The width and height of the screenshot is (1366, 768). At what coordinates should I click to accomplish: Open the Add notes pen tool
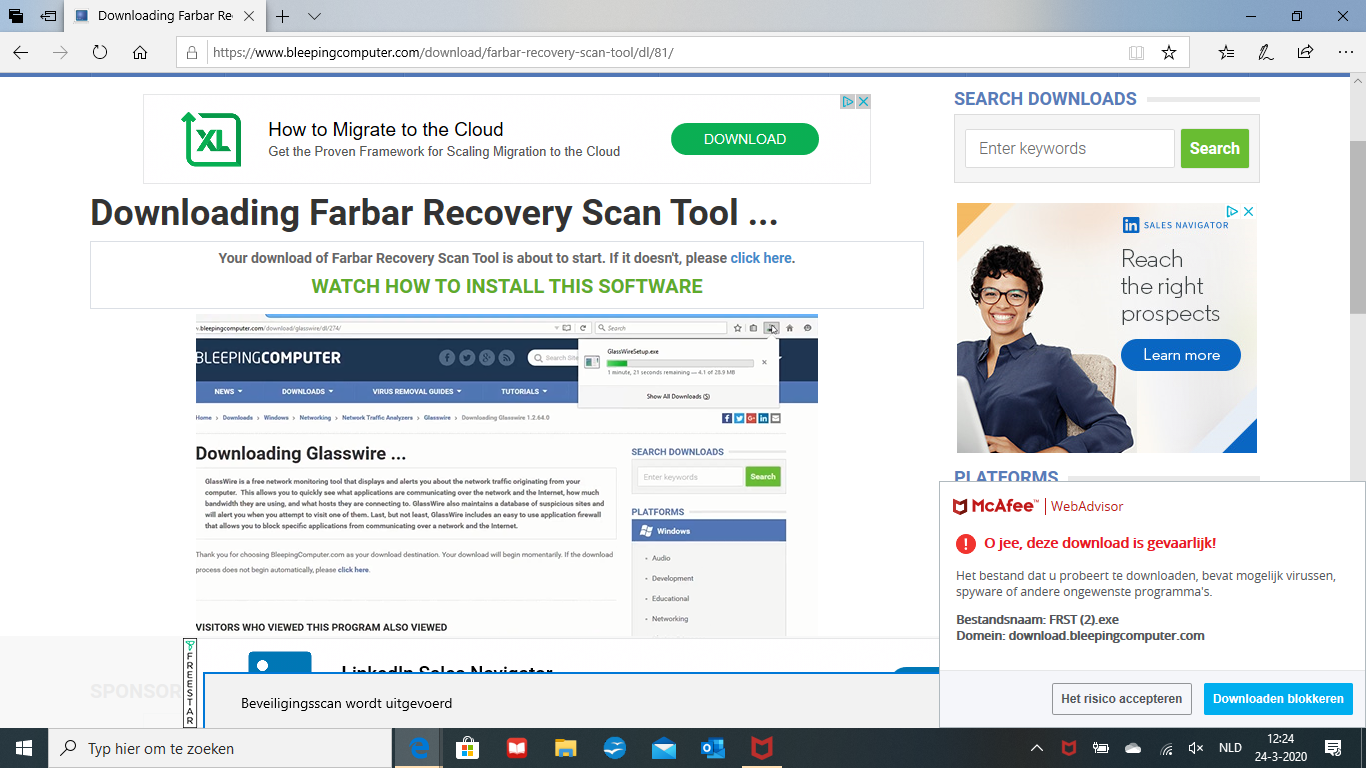(1265, 52)
